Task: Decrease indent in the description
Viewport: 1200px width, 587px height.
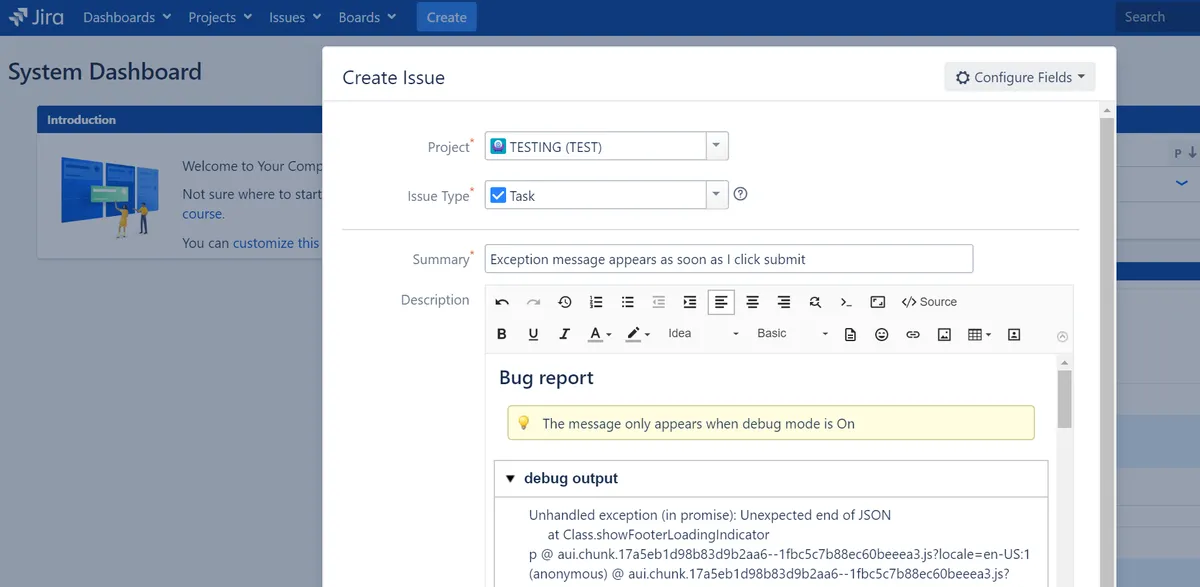Action: click(x=658, y=302)
